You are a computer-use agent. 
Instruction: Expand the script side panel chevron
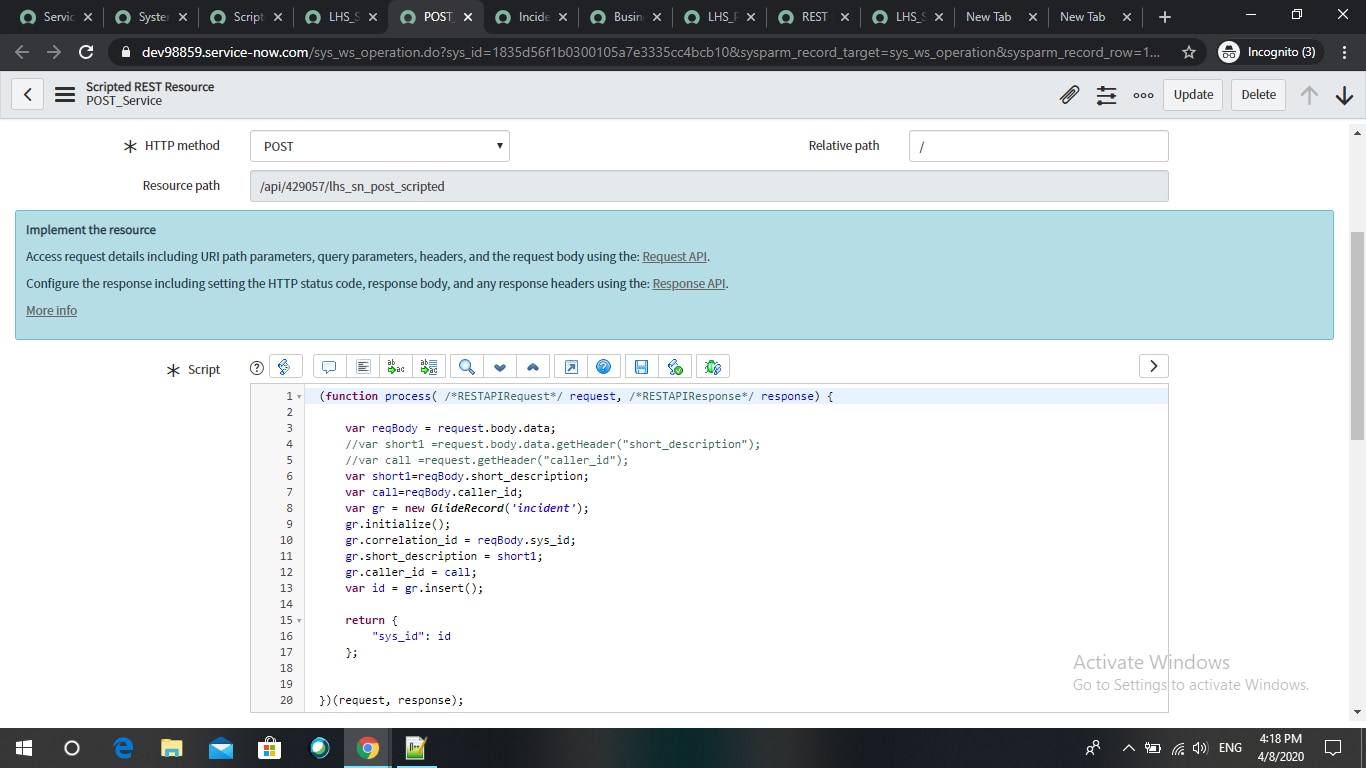1153,366
